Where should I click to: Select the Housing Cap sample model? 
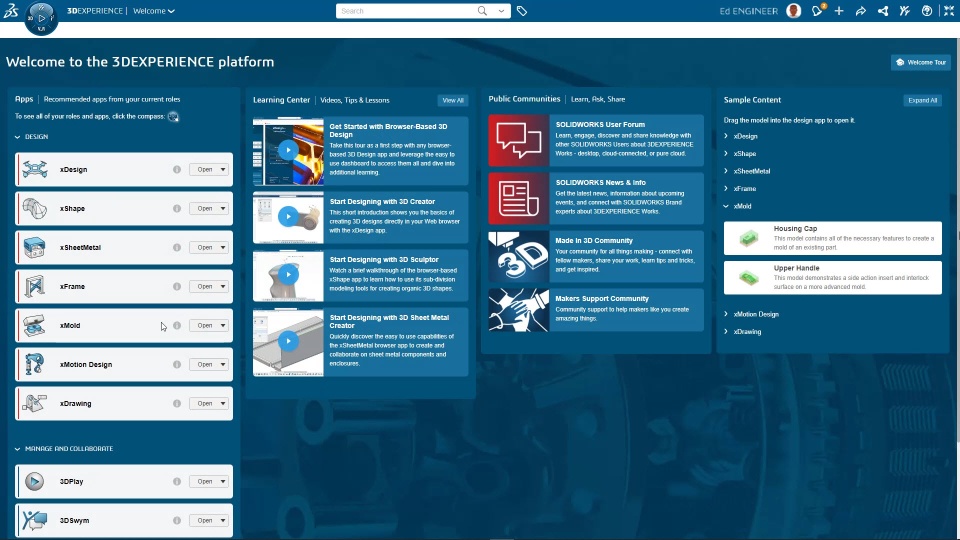coord(833,238)
